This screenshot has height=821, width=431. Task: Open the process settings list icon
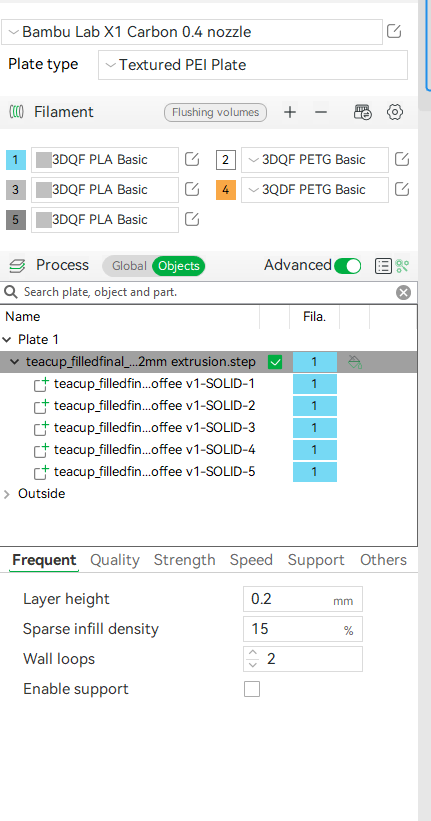(x=383, y=266)
